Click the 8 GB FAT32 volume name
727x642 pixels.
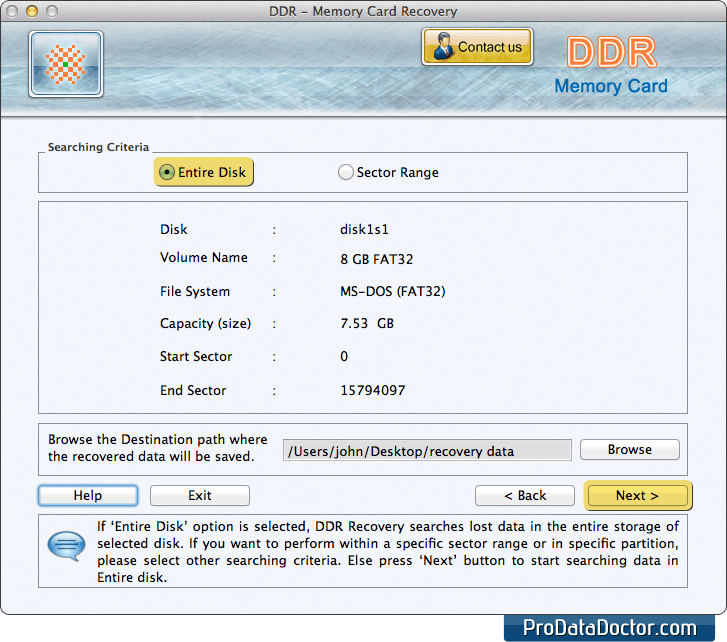point(376,259)
